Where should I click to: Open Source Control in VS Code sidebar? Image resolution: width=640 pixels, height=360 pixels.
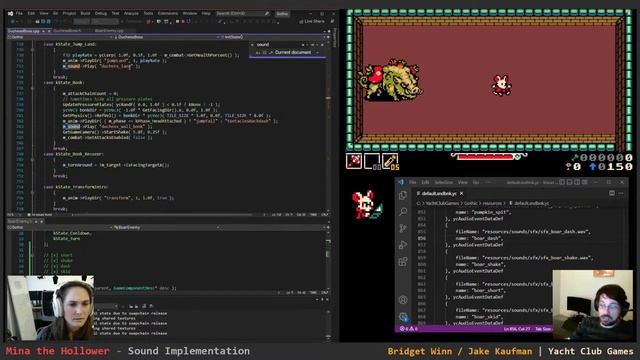coord(403,228)
